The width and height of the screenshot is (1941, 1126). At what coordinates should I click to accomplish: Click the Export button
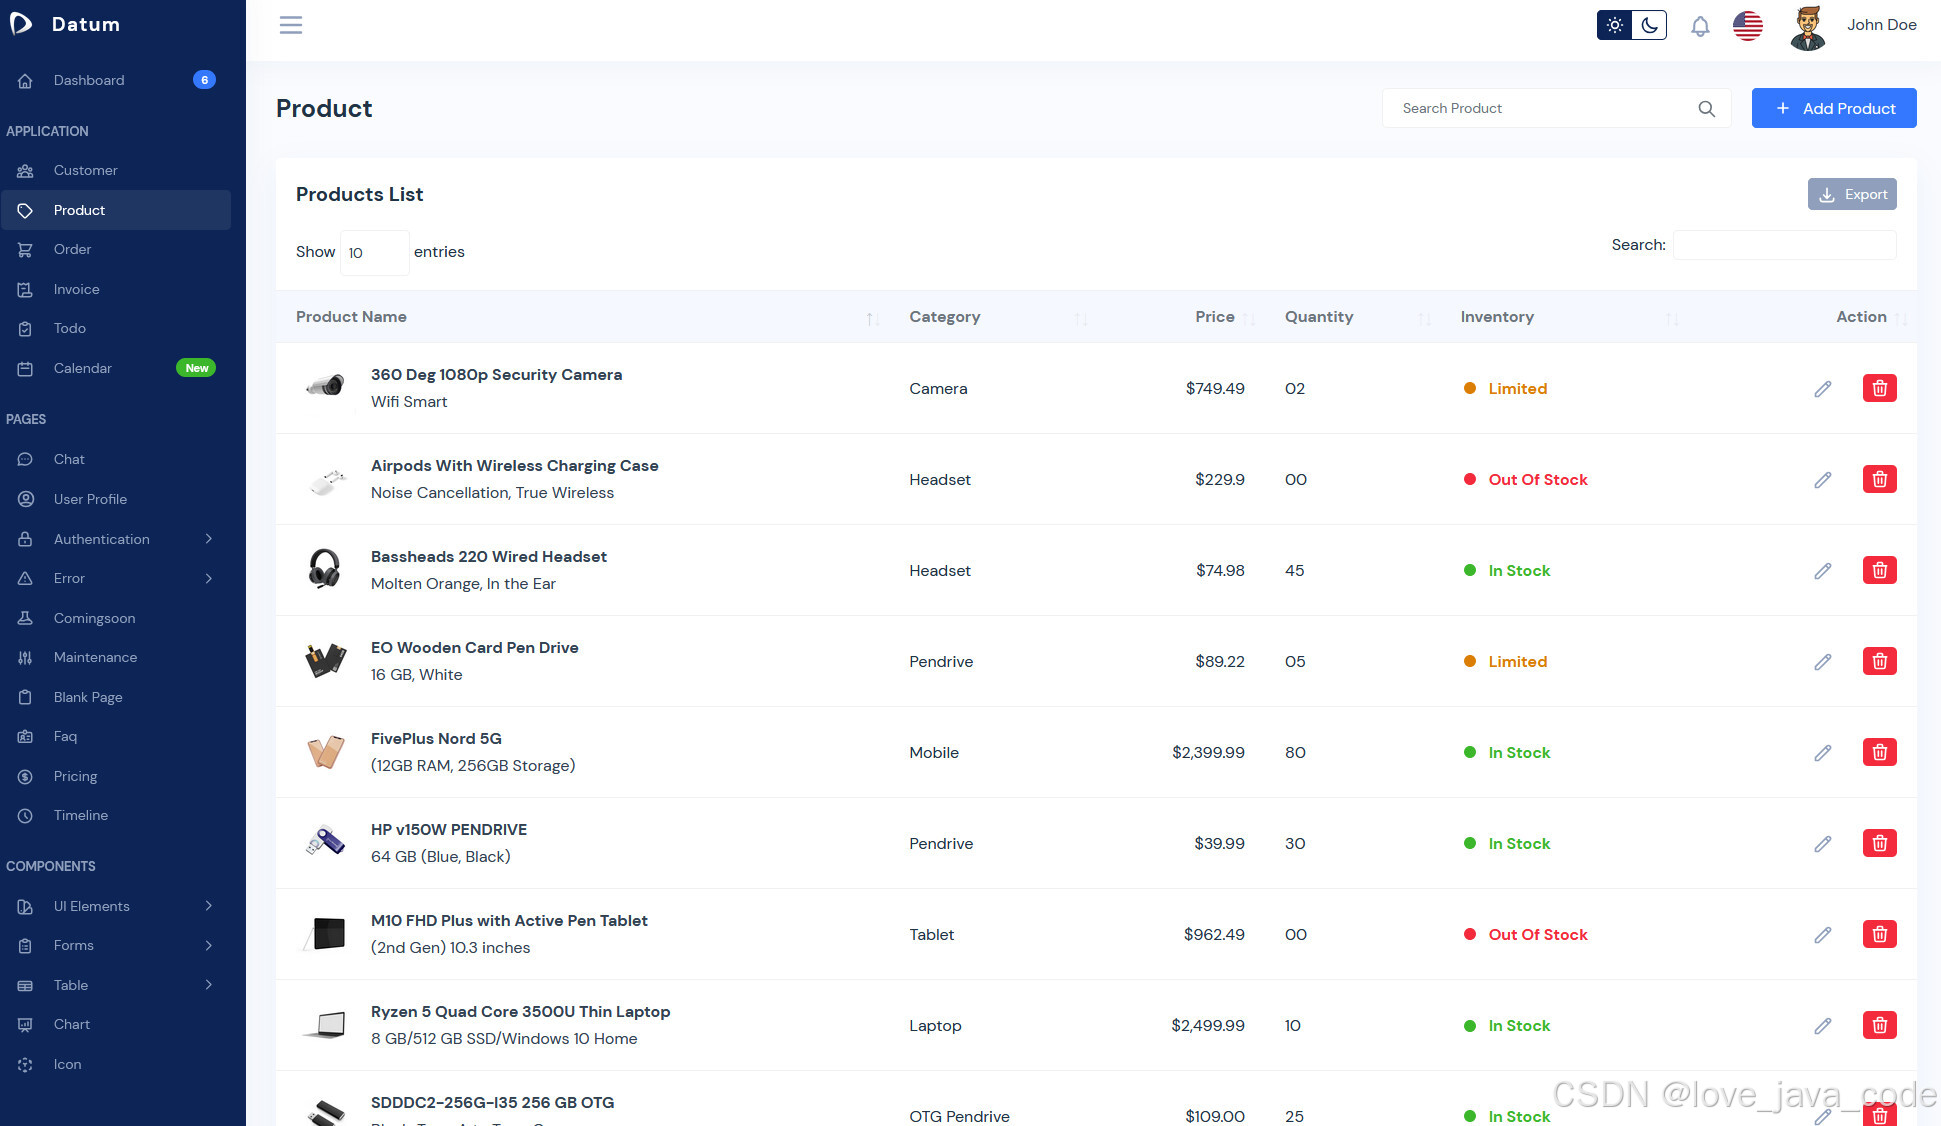(1851, 195)
